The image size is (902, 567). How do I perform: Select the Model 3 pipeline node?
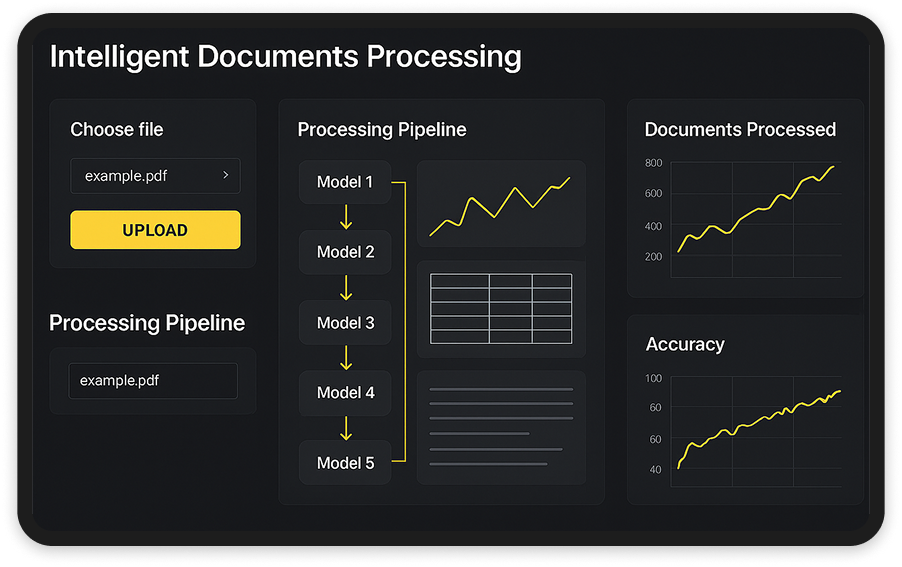coord(345,323)
